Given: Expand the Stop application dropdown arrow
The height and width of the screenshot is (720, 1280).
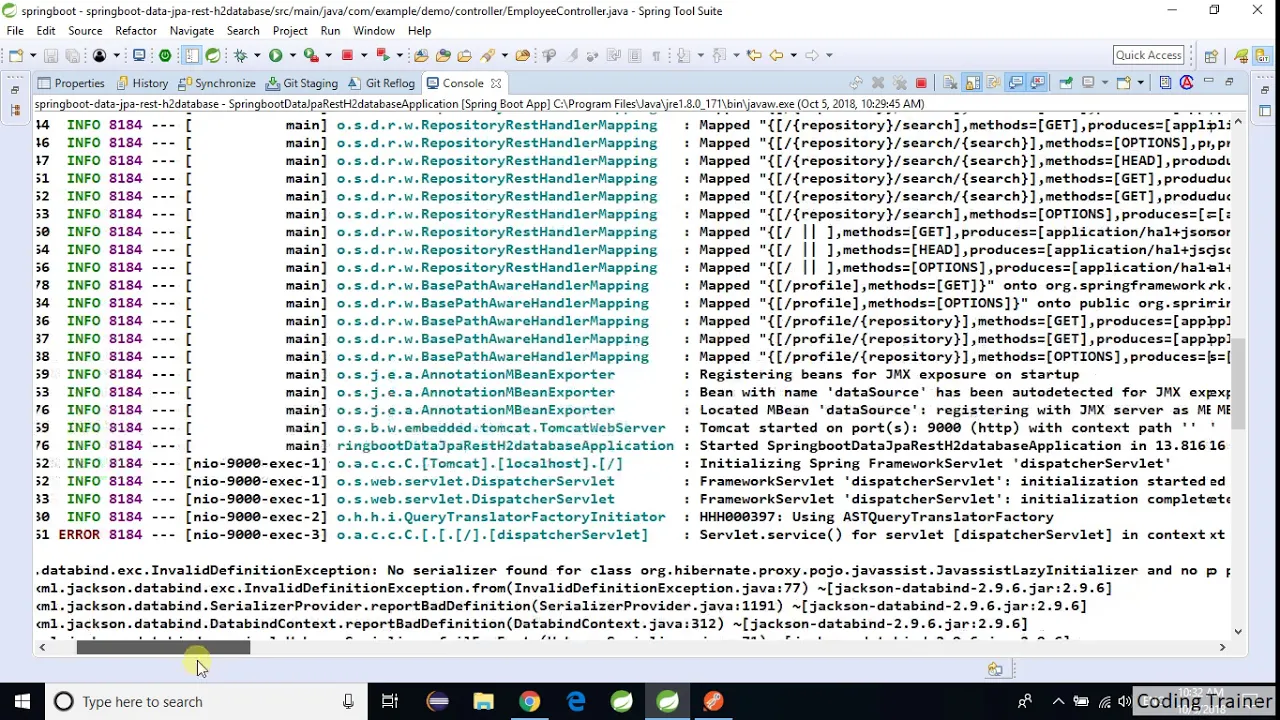Looking at the screenshot, I should (x=363, y=55).
